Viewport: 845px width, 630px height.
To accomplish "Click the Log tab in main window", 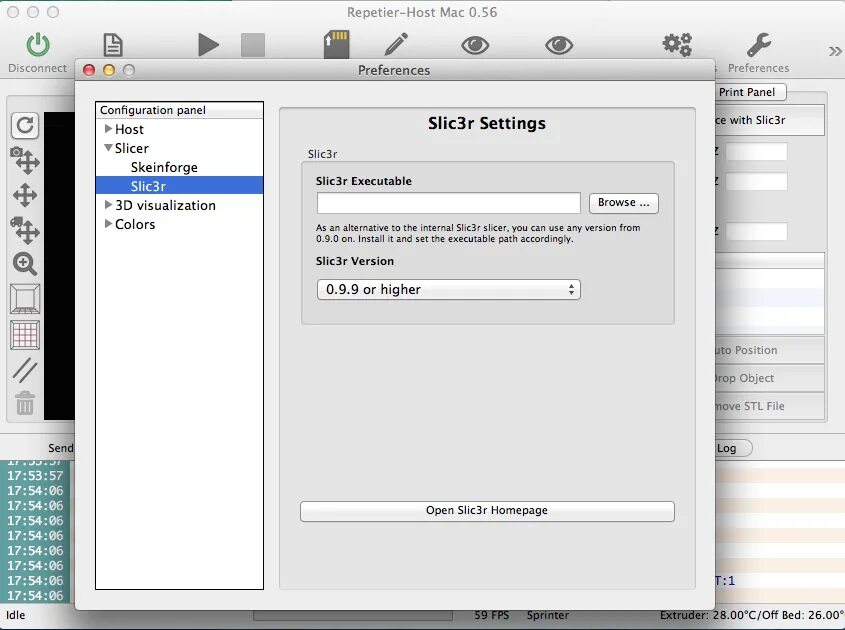I will [732, 448].
